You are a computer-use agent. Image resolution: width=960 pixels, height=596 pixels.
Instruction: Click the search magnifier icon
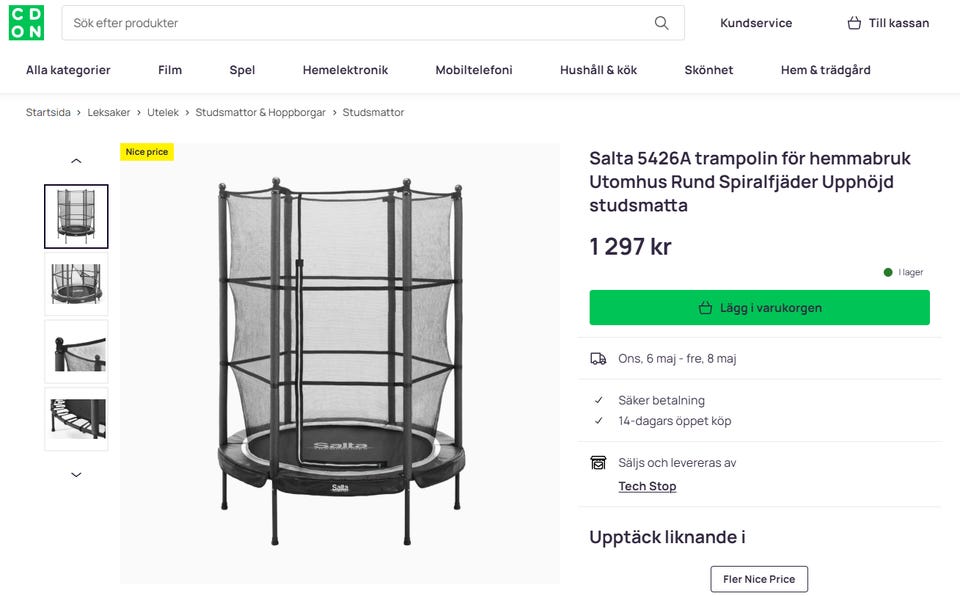pos(661,22)
